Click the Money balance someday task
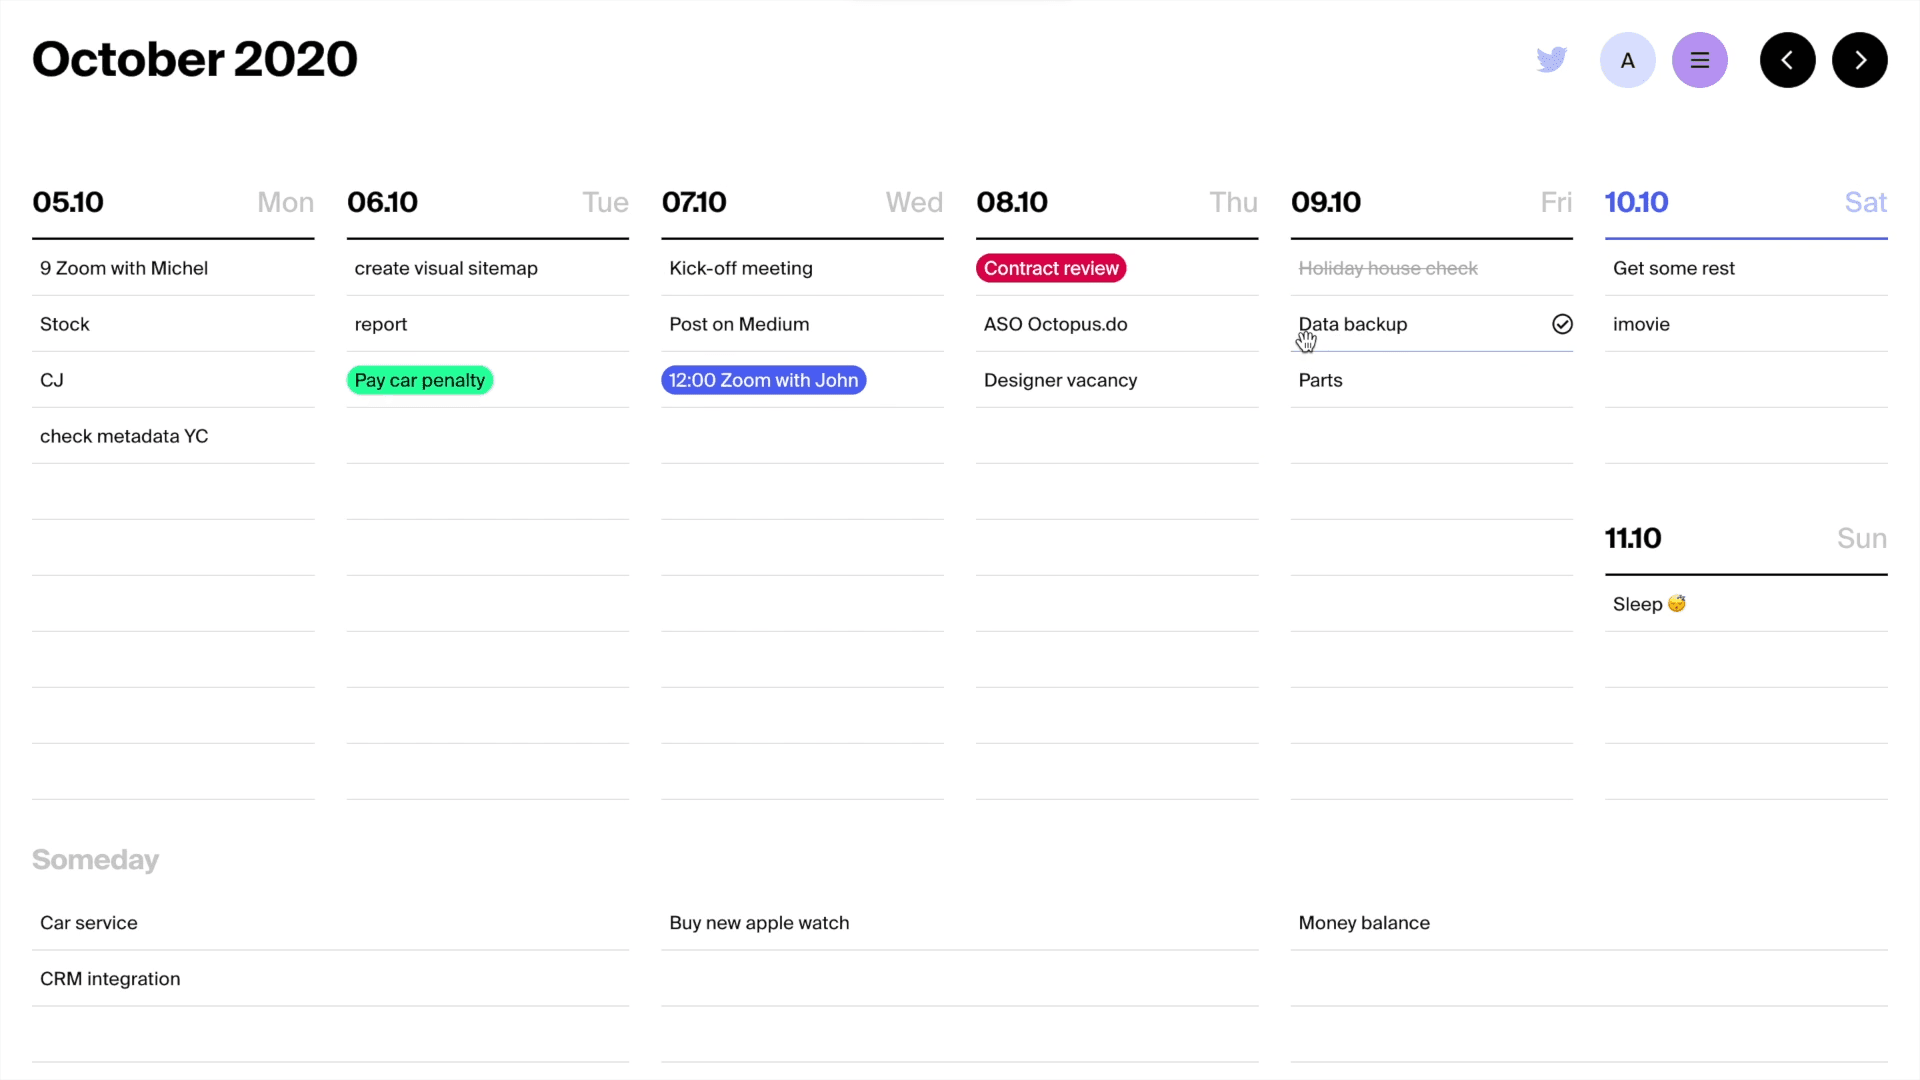This screenshot has width=1920, height=1080. (x=1364, y=923)
